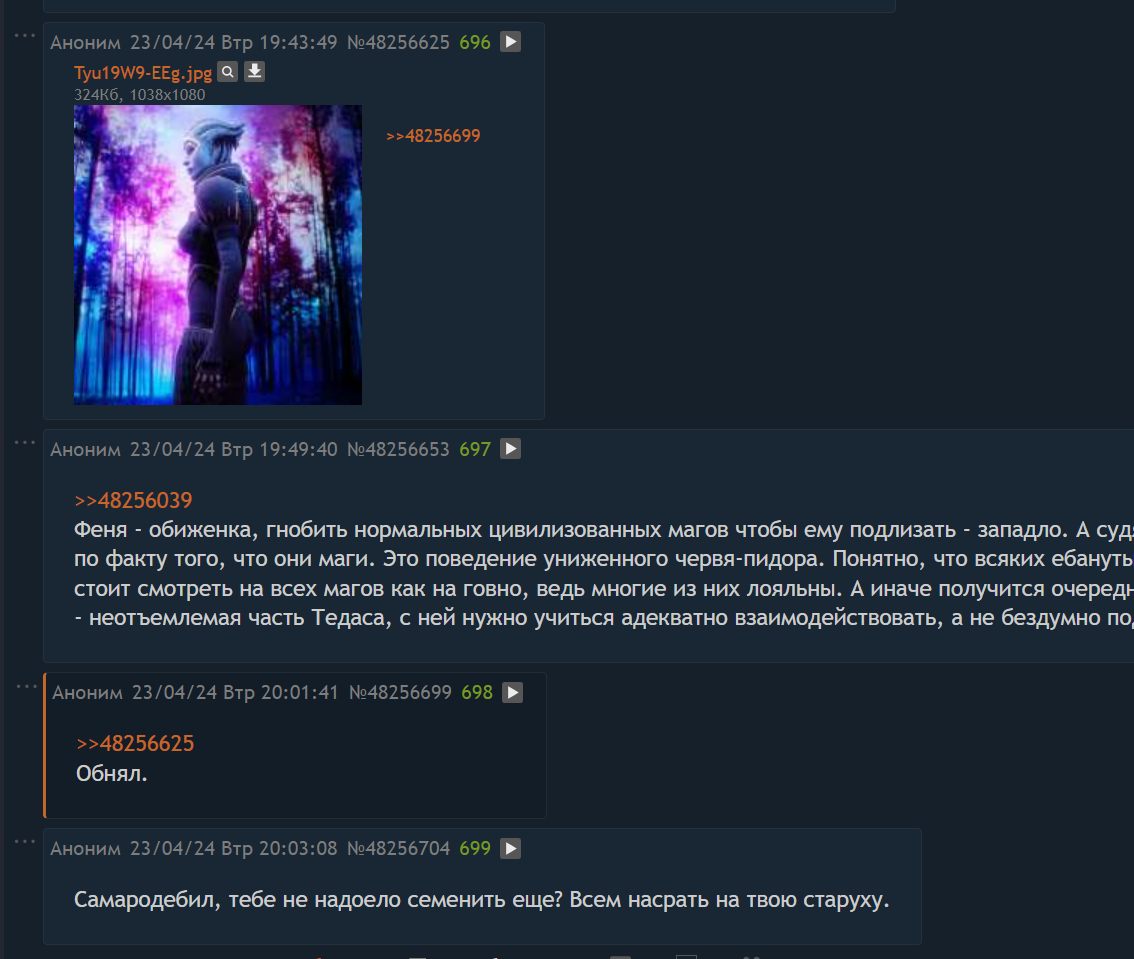Click post number №48256699 in the header
Viewport: 1134px width, 959px height.
[x=401, y=693]
